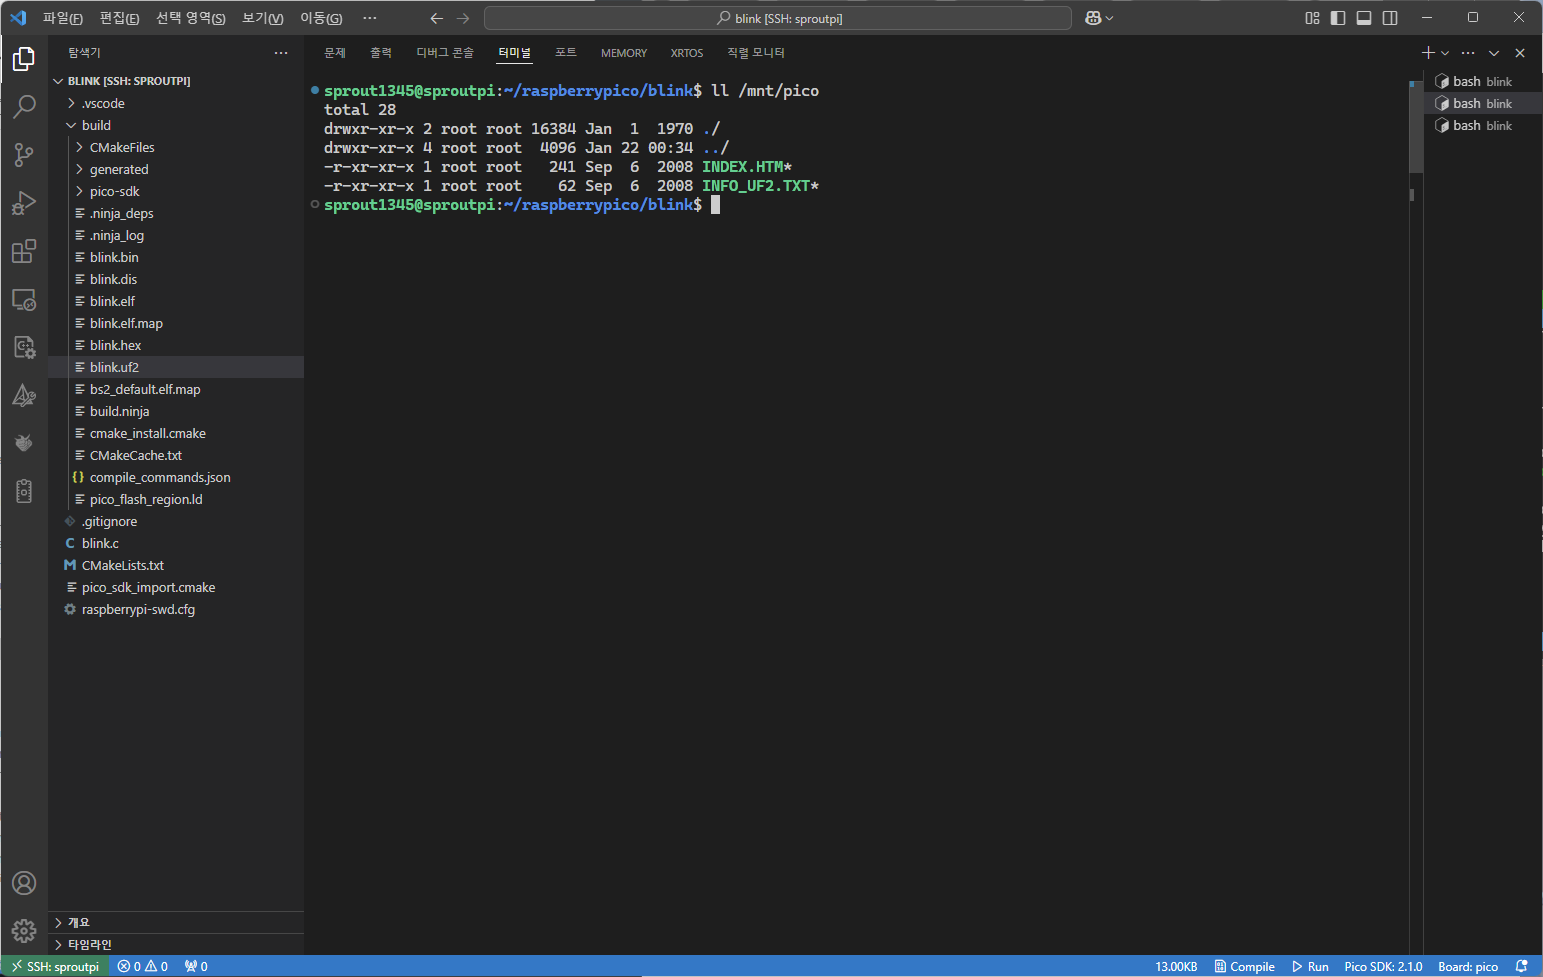Image resolution: width=1543 pixels, height=977 pixels.
Task: Switch to the 문제 panel tab
Action: click(x=335, y=53)
